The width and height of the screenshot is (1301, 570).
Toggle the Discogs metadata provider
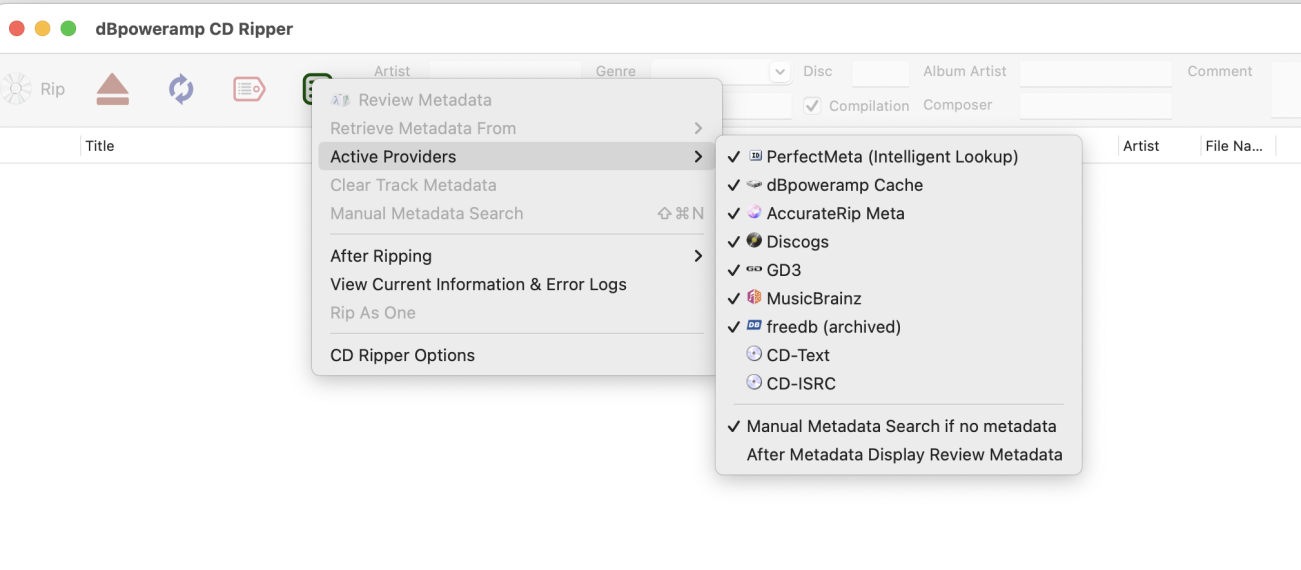(797, 242)
